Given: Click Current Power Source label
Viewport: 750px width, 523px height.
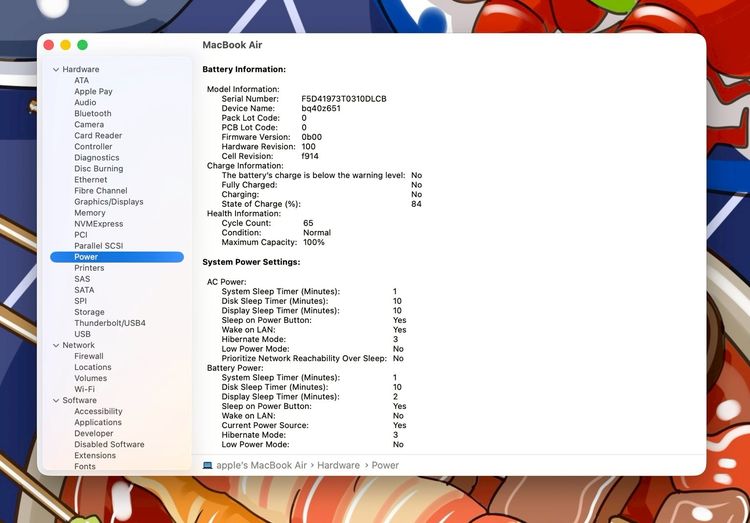Looking at the screenshot, I should coord(265,425).
